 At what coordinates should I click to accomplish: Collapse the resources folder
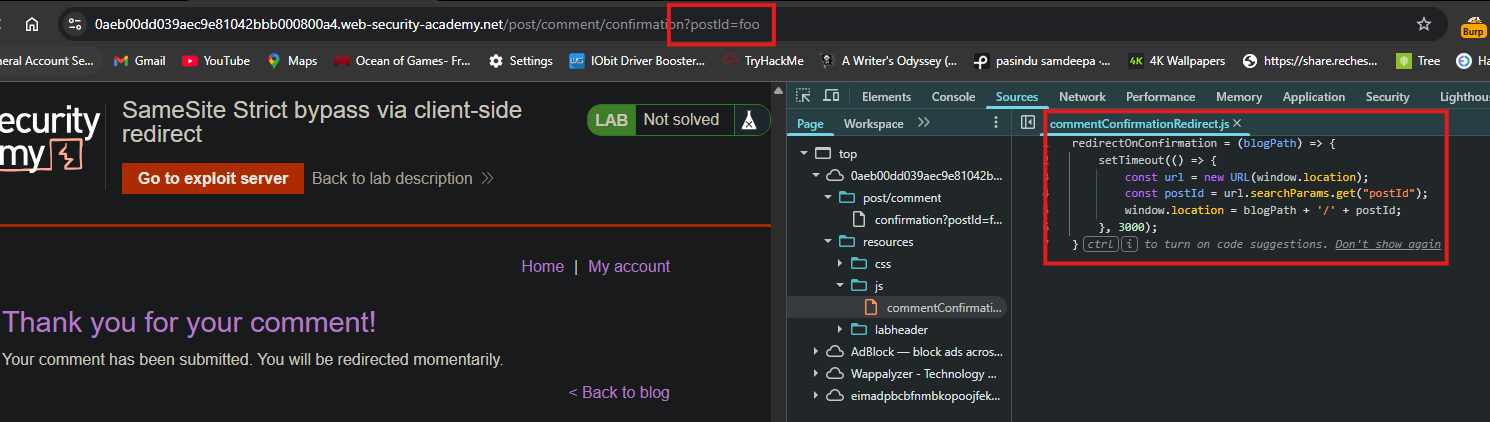(x=828, y=242)
